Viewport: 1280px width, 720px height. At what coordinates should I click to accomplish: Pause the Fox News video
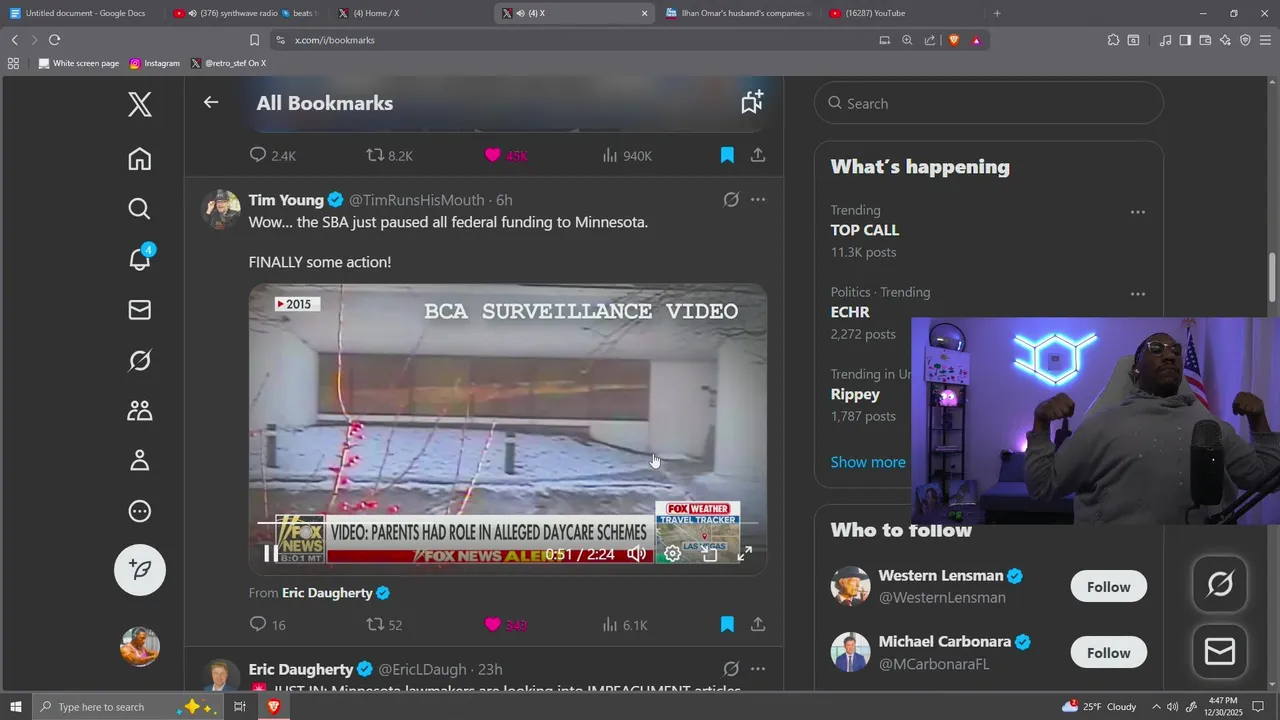coord(270,553)
